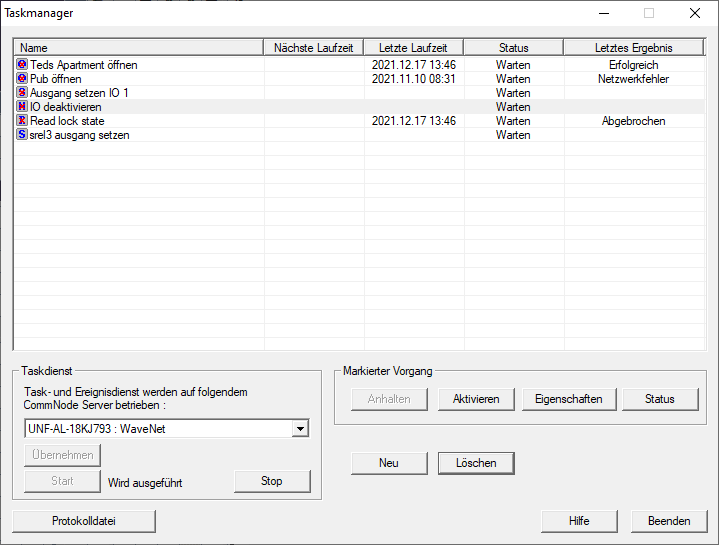The height and width of the screenshot is (545, 719).
Task: Sort by Letzte Laufzeit column header
Action: click(x=413, y=47)
